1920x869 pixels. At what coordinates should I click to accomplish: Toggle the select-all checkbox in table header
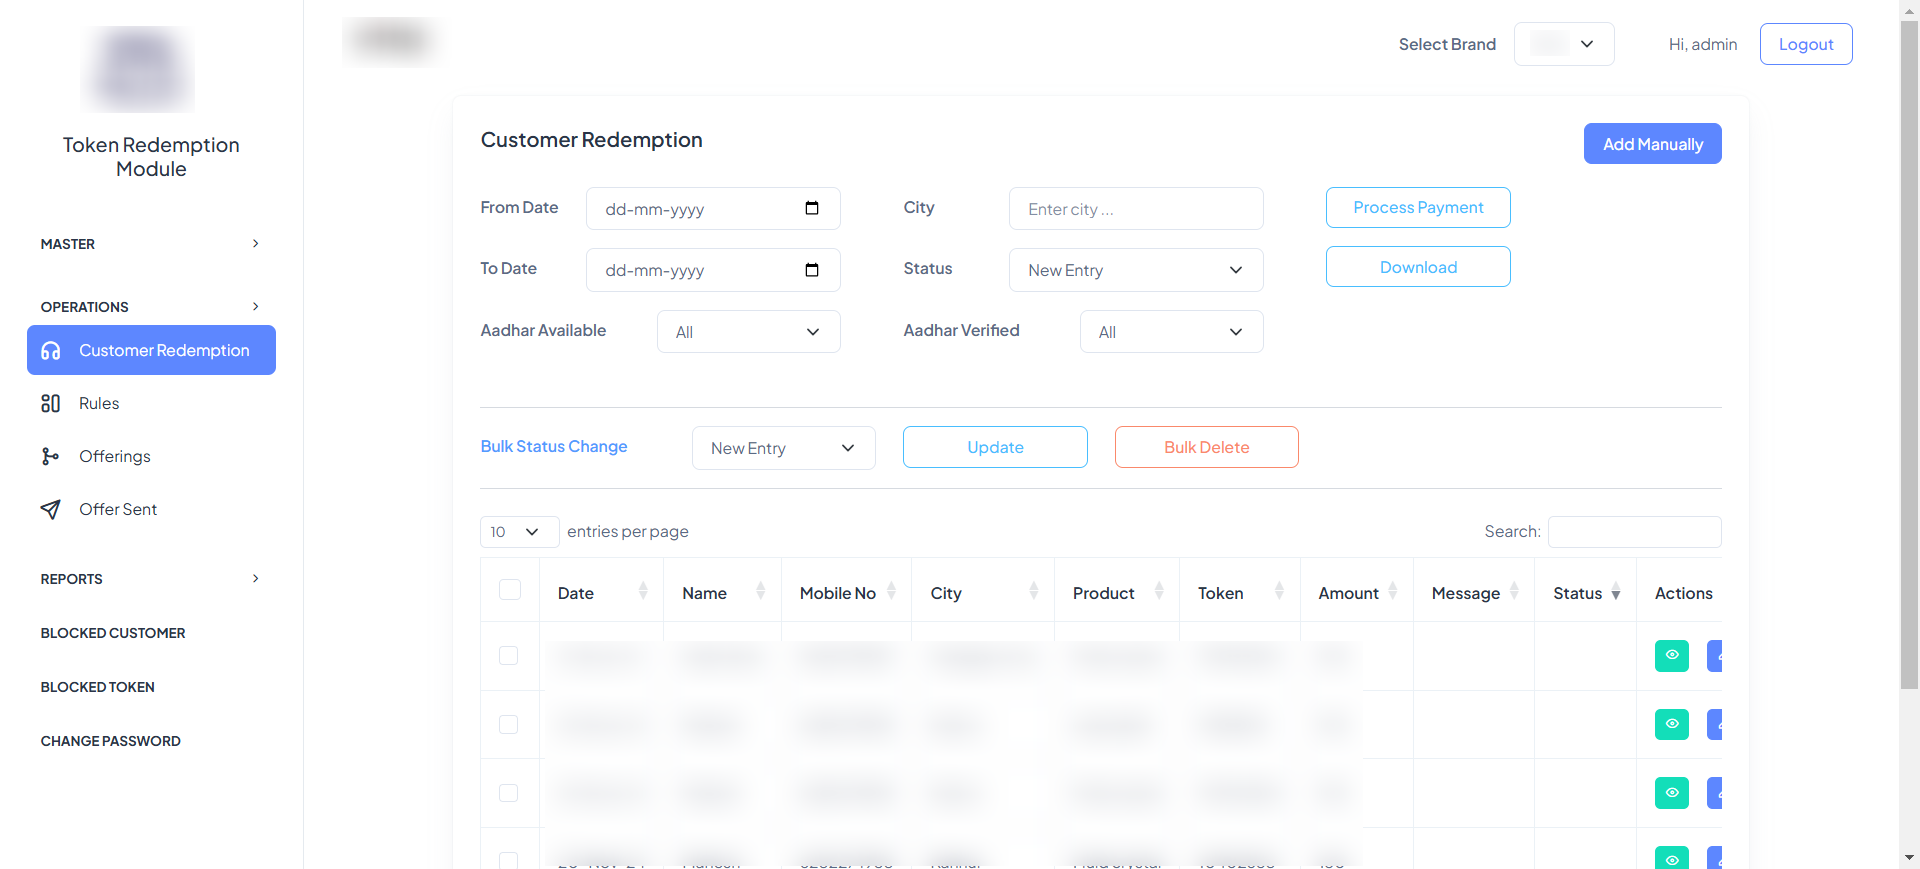point(510,590)
